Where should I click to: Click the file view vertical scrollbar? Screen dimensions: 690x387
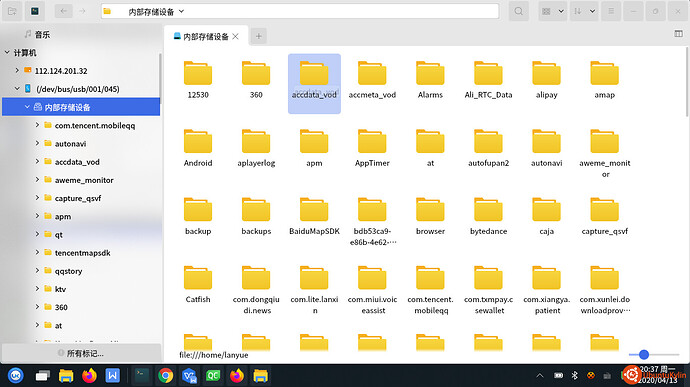pyautogui.click(x=687, y=83)
